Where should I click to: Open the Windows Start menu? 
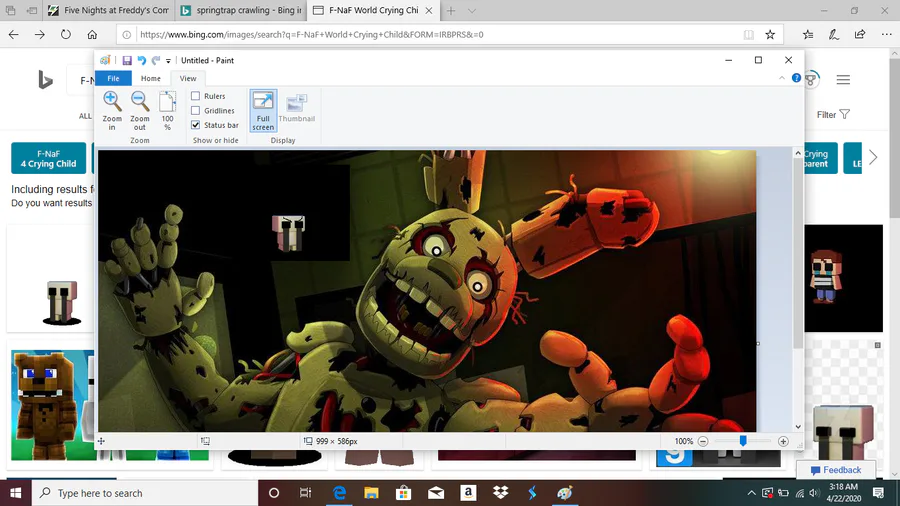point(15,493)
